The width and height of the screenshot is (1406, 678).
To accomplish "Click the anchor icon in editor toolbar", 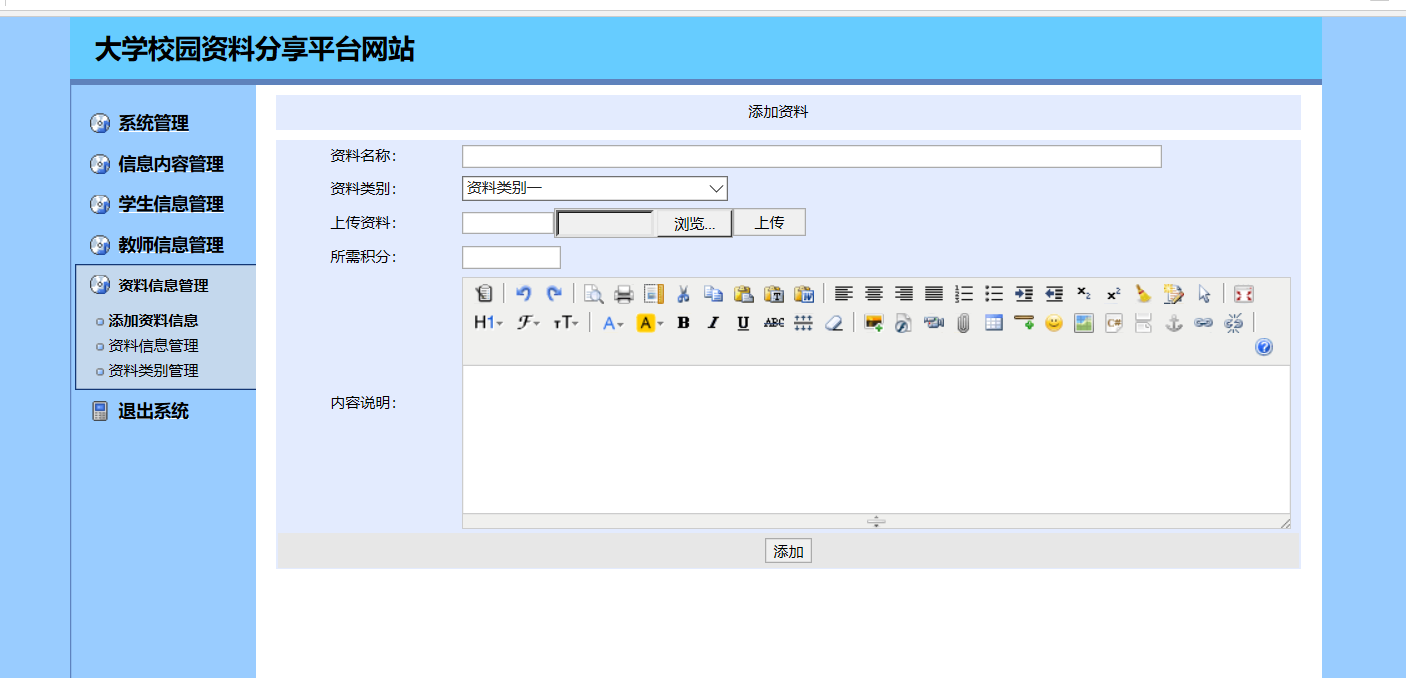I will [x=1174, y=323].
